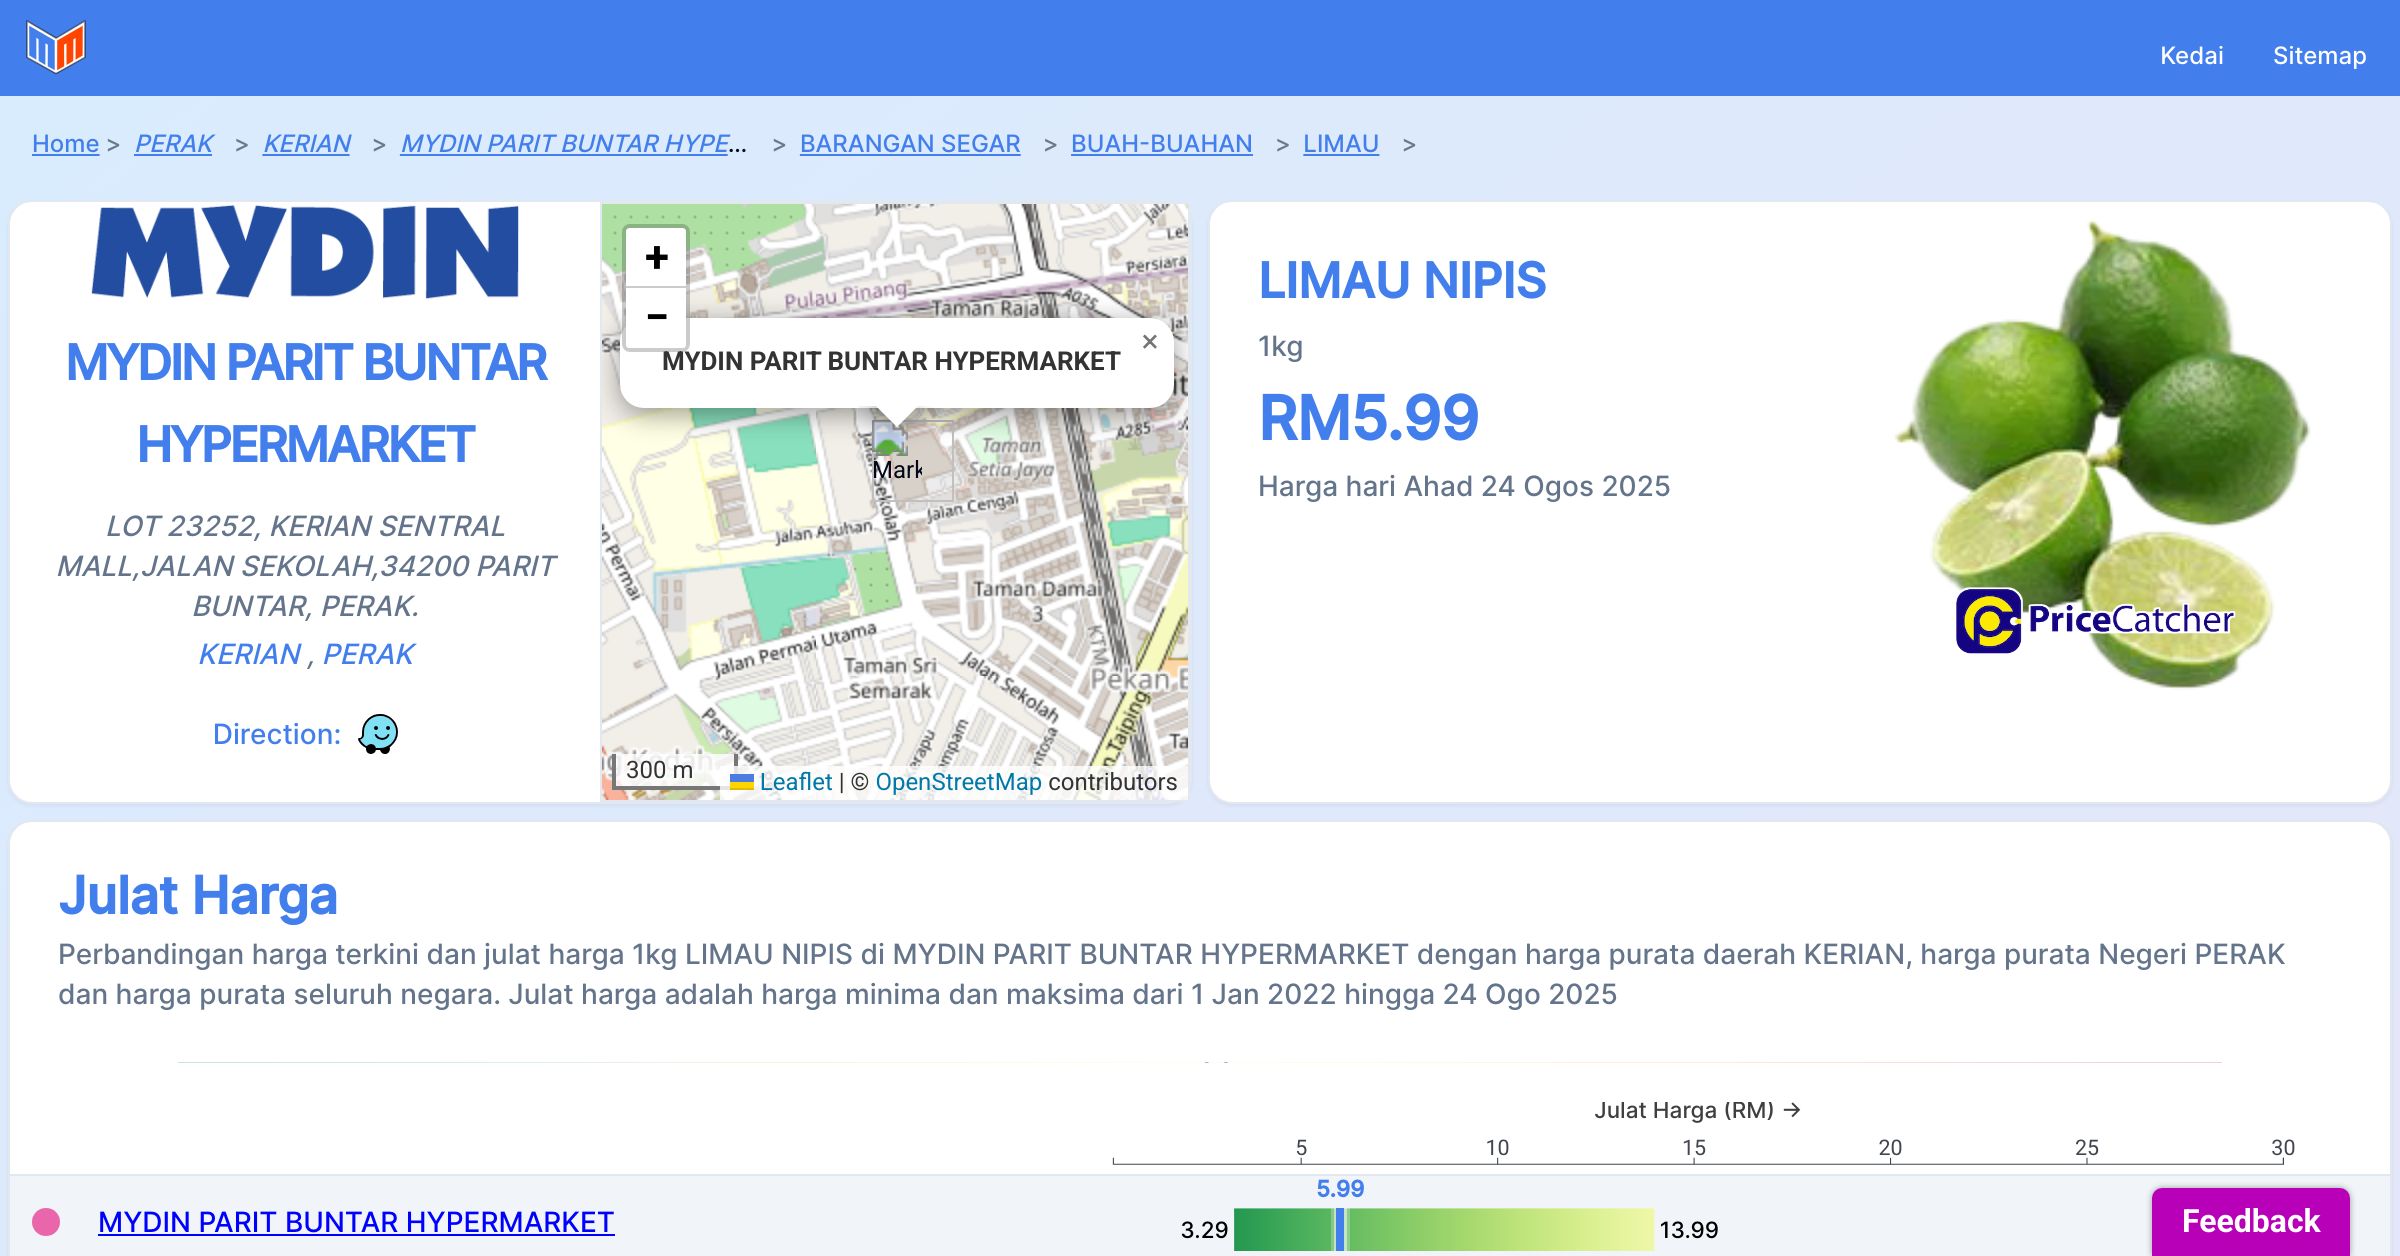The height and width of the screenshot is (1256, 2400).
Task: Open the Feedback button
Action: [2250, 1221]
